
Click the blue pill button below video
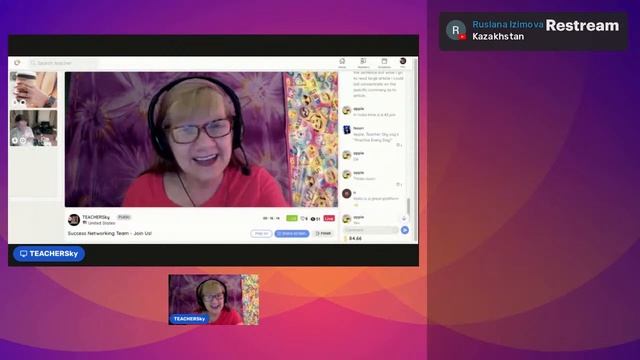tap(292, 233)
